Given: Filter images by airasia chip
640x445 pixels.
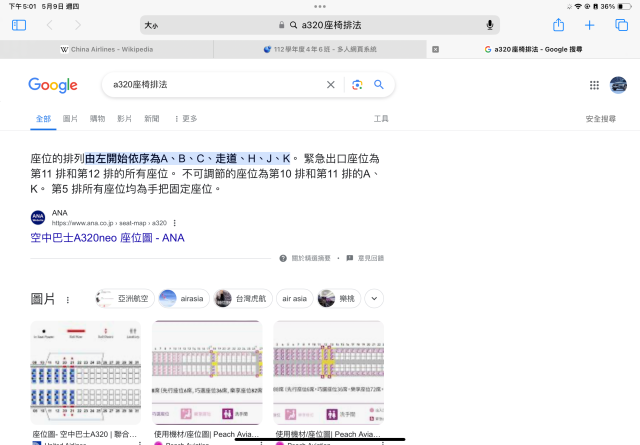Looking at the screenshot, I should click(x=184, y=298).
